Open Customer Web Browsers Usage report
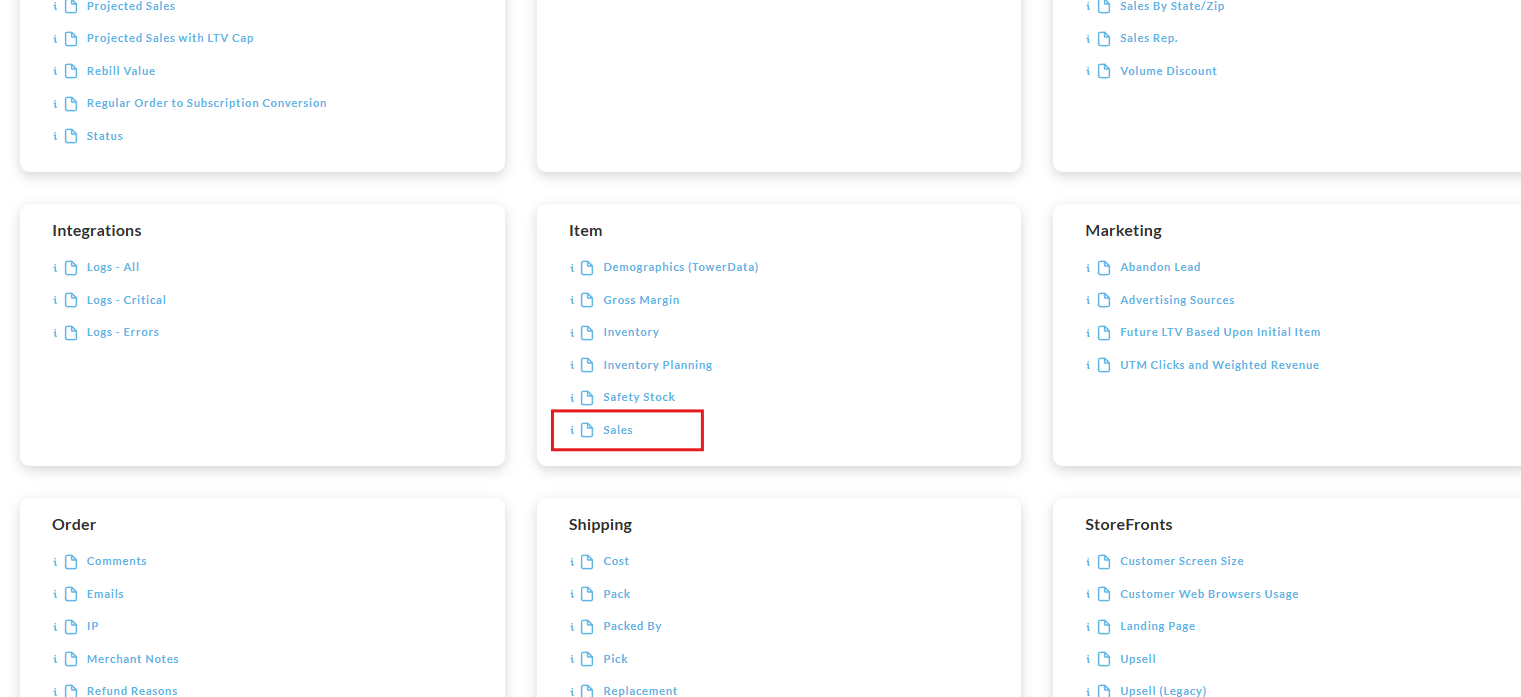Image resolution: width=1521 pixels, height=697 pixels. click(x=1209, y=594)
